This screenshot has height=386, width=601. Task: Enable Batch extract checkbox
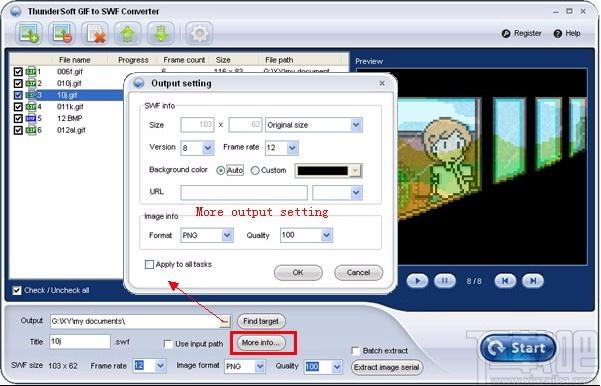(x=355, y=351)
